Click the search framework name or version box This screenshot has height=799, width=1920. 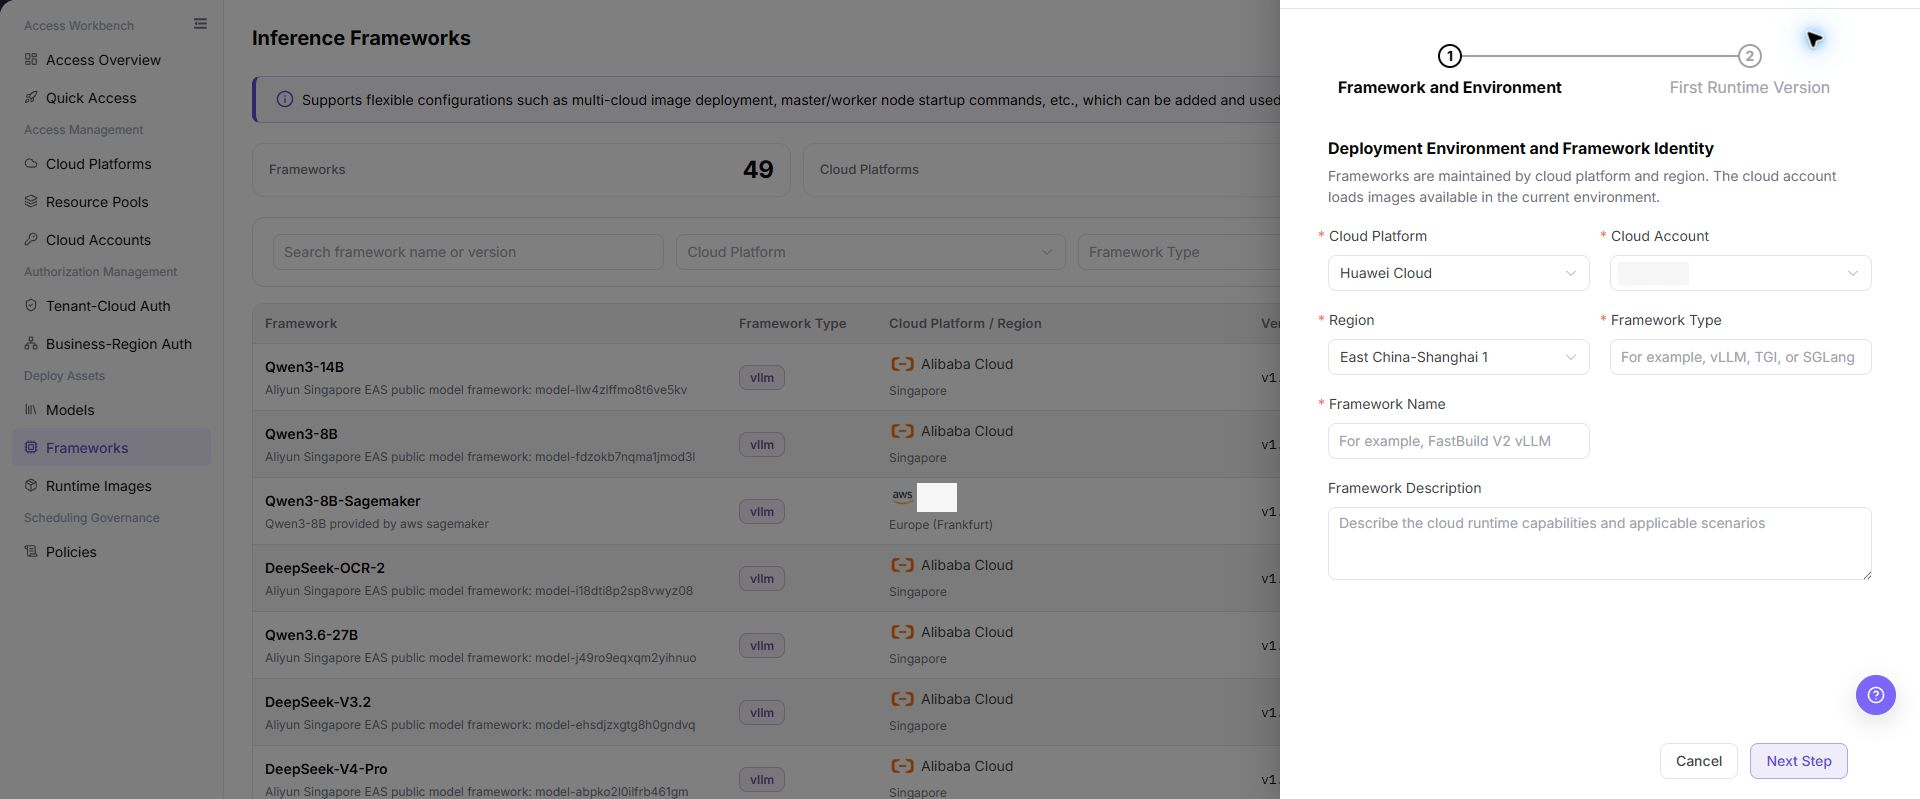click(468, 252)
